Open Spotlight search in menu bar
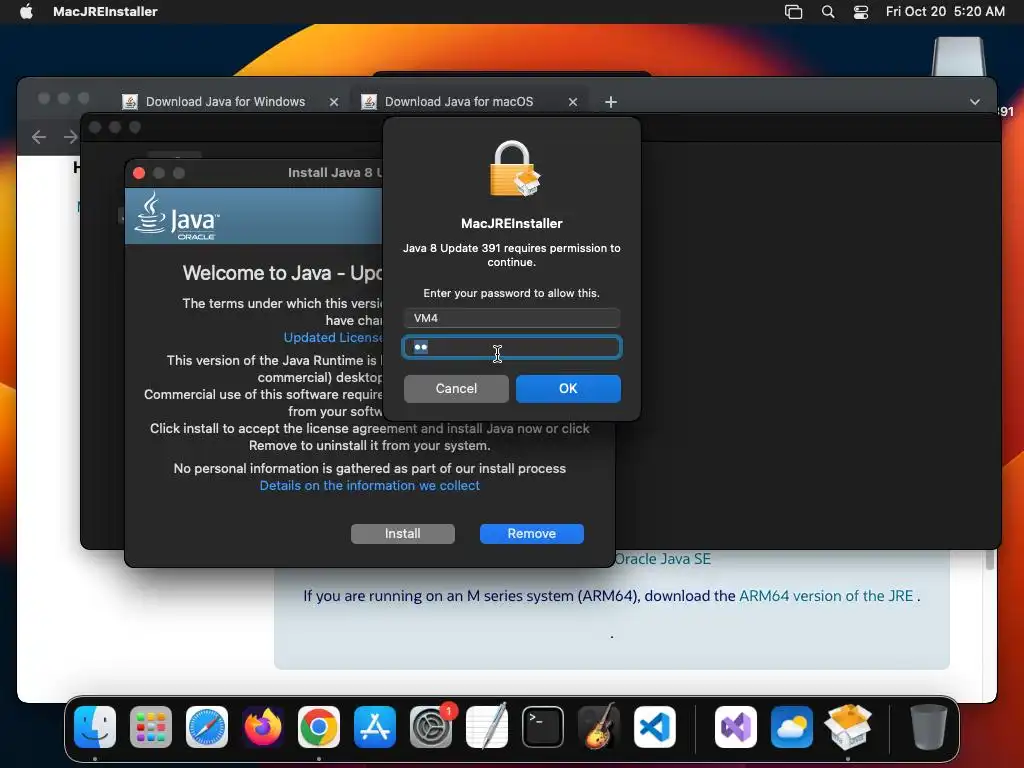Image resolution: width=1024 pixels, height=768 pixels. point(827,11)
